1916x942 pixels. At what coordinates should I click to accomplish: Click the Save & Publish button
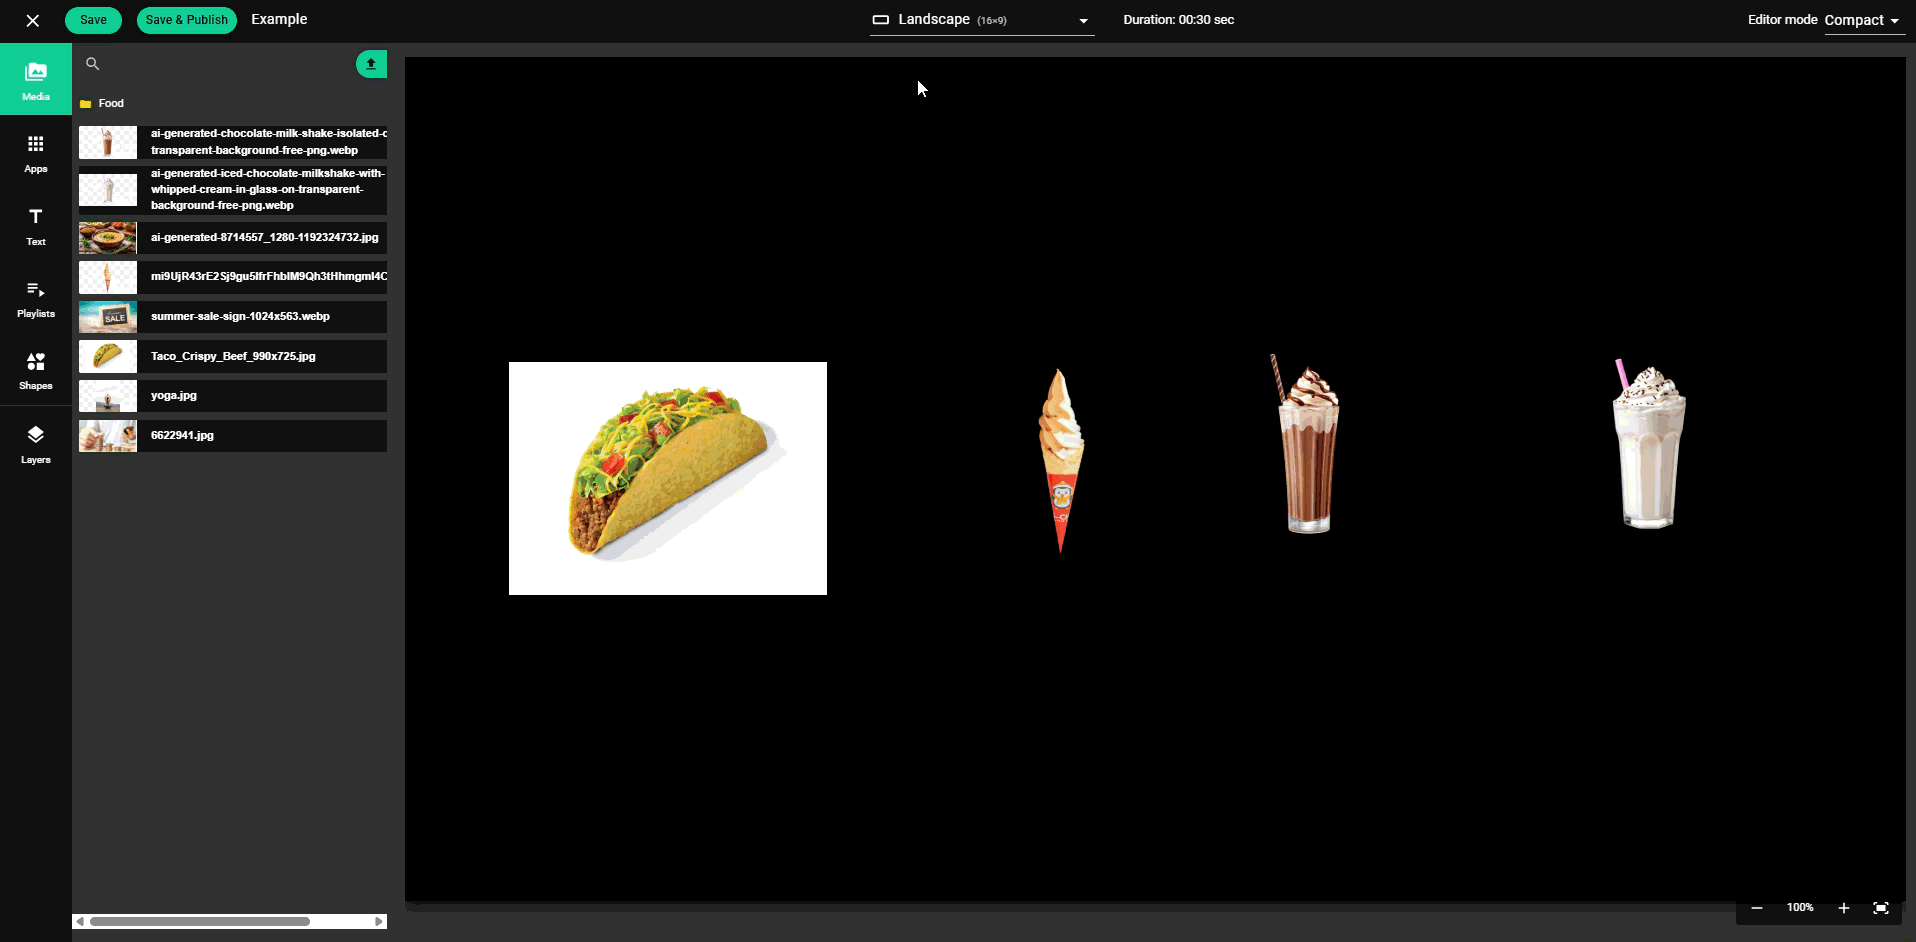click(186, 20)
